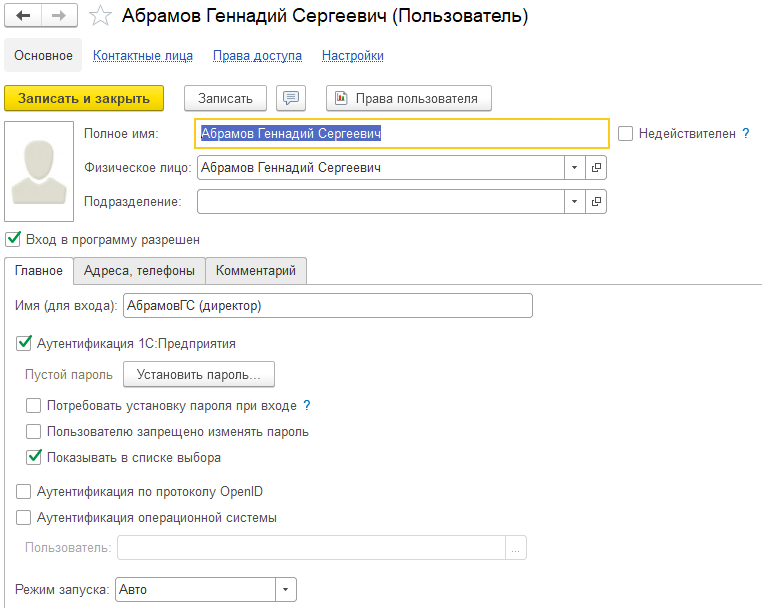
Task: Enable Аутентификация операционной системы
Action: (23, 517)
